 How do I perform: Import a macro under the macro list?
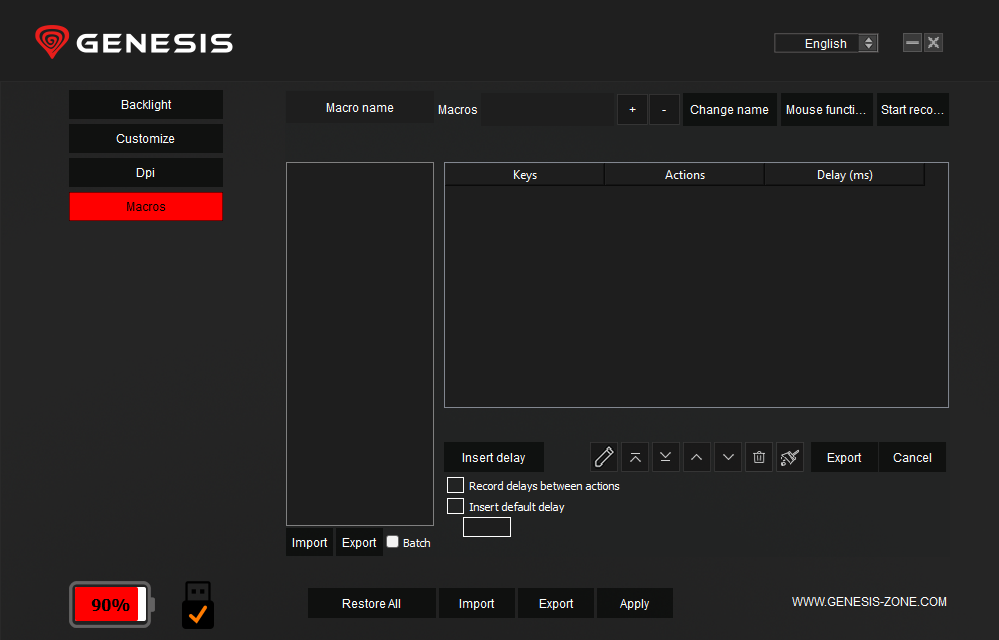(x=309, y=543)
